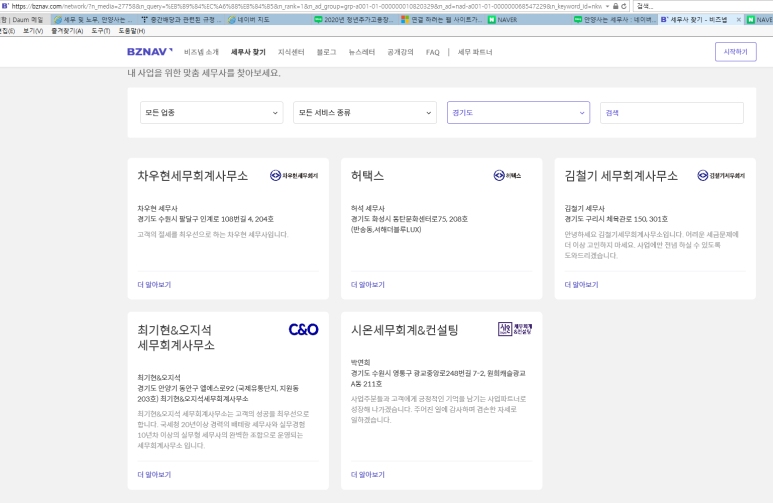The width and height of the screenshot is (773, 503).
Task: Click address 경기도 수원시 팔달구 인계로 108번길 4
Action: coord(206,219)
